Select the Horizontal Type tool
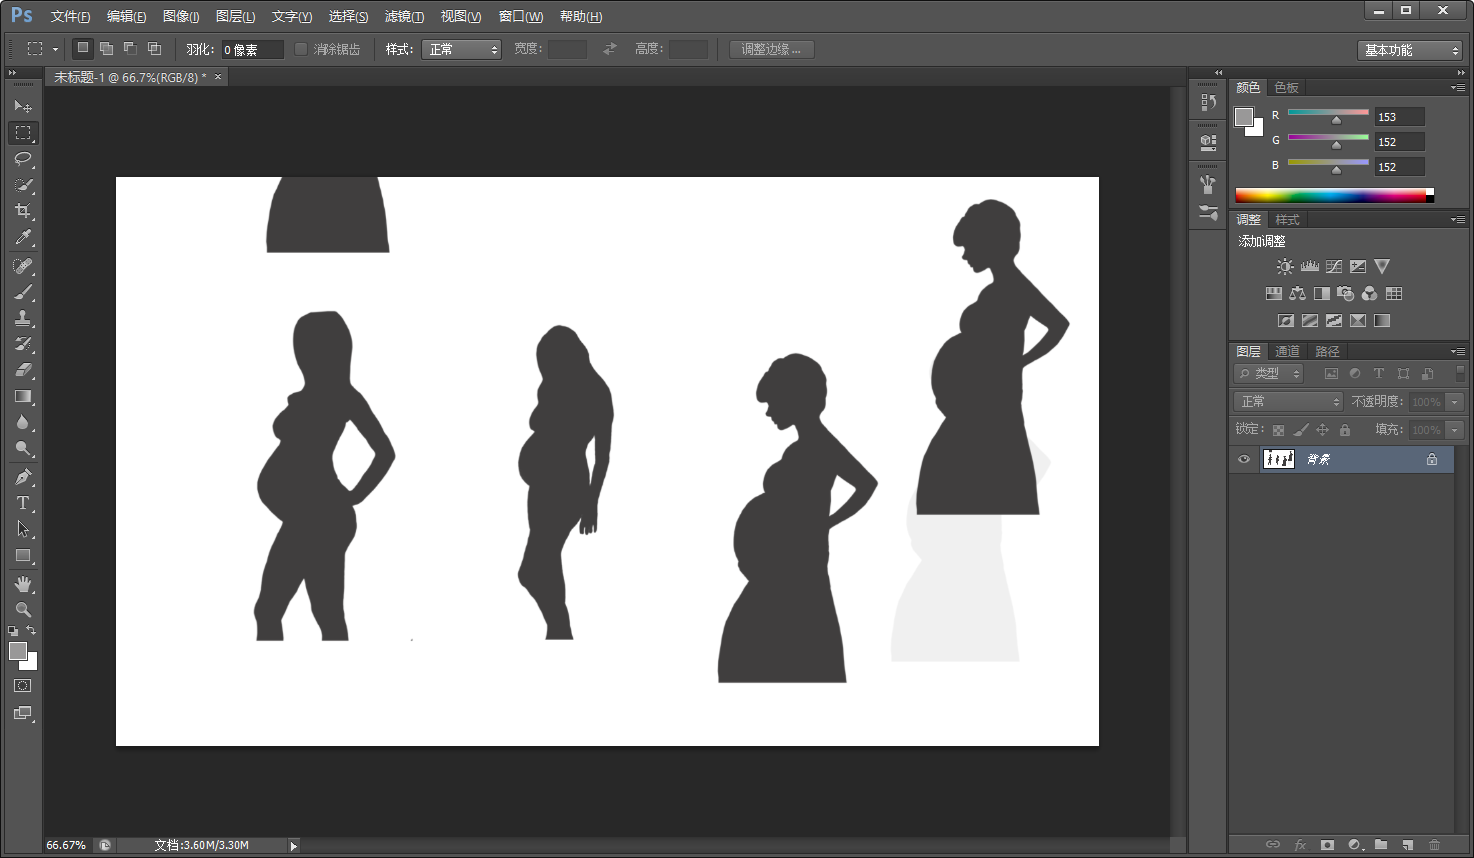Viewport: 1474px width, 858px height. [23, 503]
